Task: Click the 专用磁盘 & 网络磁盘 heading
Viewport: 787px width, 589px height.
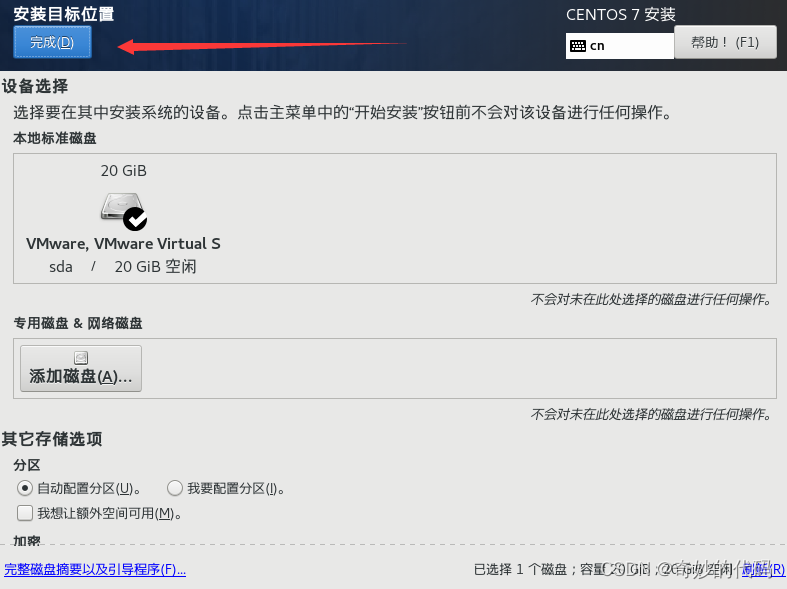Action: [x=78, y=323]
